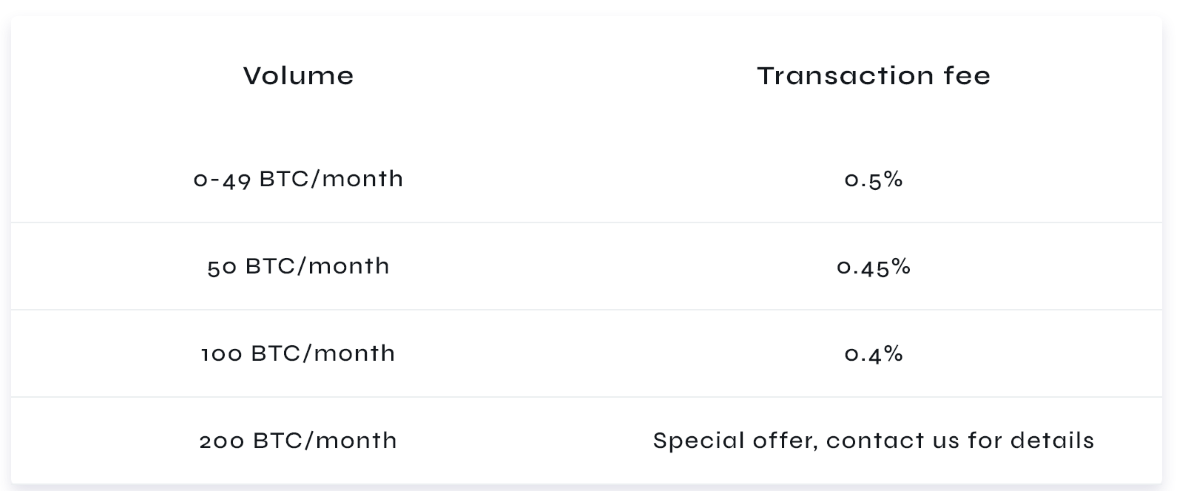1200x491 pixels.
Task: Select the 0-49 BTC/month volume cell
Action: point(298,180)
